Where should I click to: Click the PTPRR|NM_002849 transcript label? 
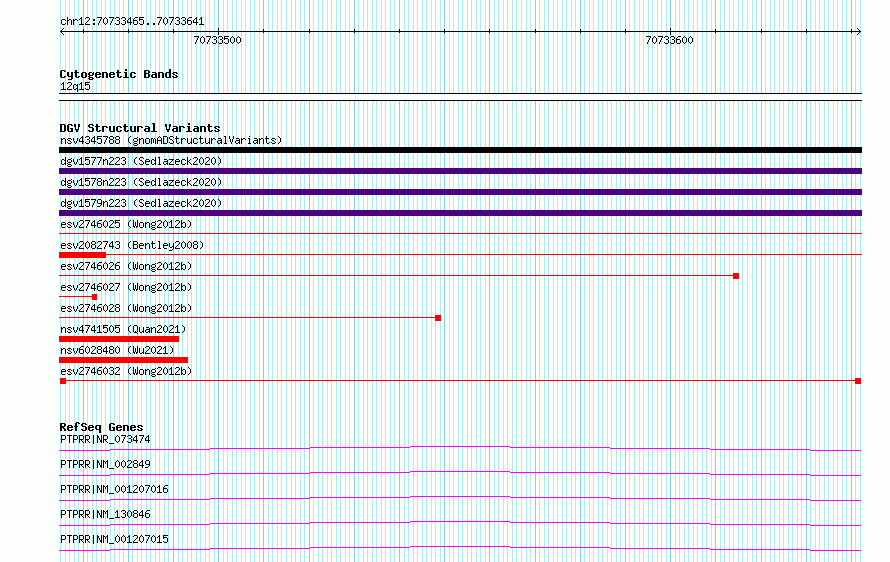(x=105, y=464)
